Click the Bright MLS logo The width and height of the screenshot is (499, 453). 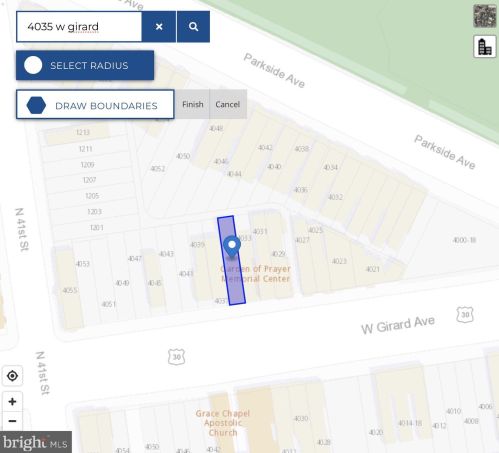coord(36,442)
